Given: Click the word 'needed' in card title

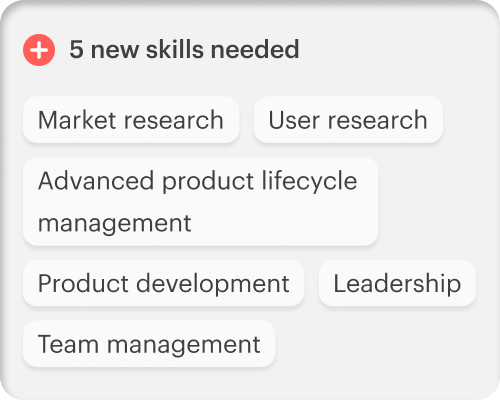Looking at the screenshot, I should 255,49.
